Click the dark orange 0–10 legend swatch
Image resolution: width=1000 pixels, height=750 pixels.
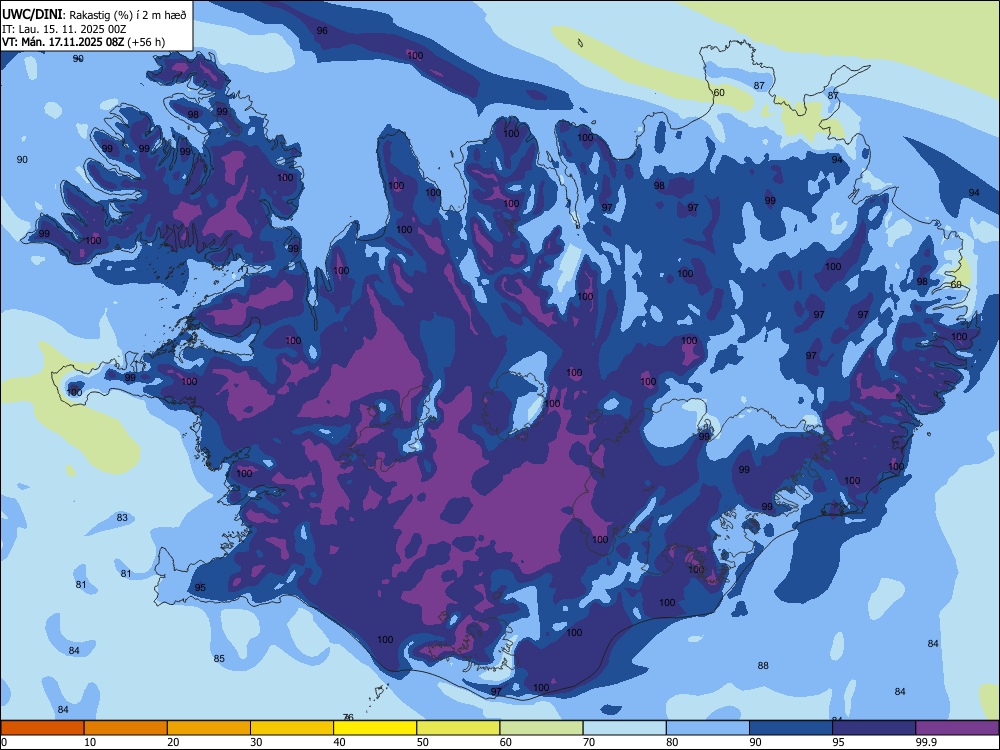(x=42, y=728)
